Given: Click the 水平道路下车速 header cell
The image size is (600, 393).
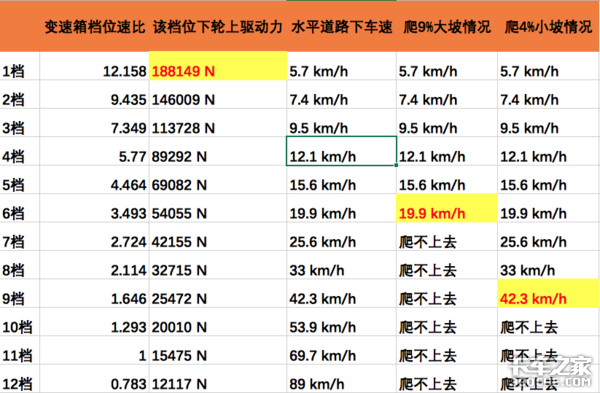Looking at the screenshot, I should [x=342, y=27].
